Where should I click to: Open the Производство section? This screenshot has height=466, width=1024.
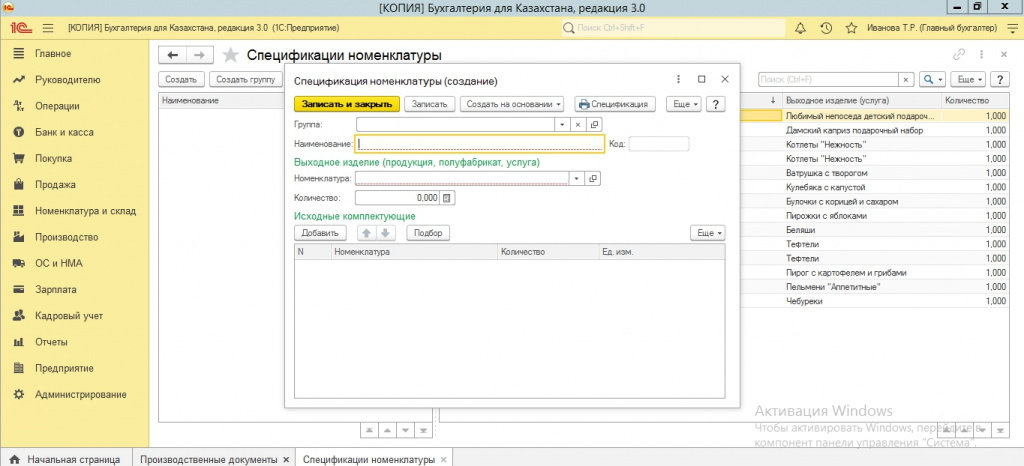coord(67,237)
